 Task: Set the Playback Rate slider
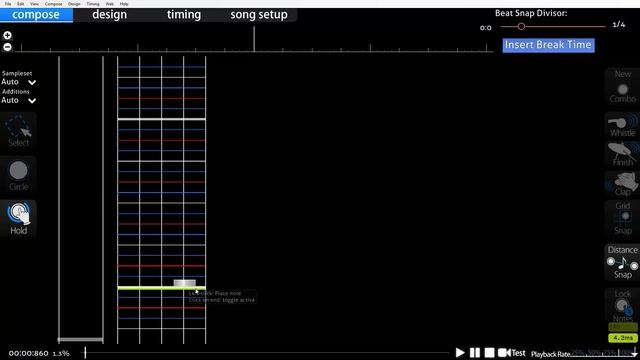(x=604, y=353)
